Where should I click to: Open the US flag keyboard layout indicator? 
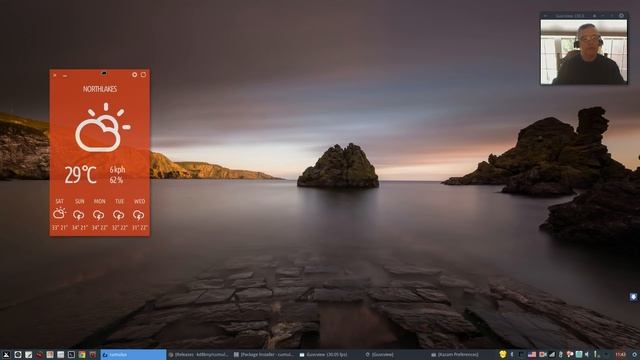click(x=532, y=355)
